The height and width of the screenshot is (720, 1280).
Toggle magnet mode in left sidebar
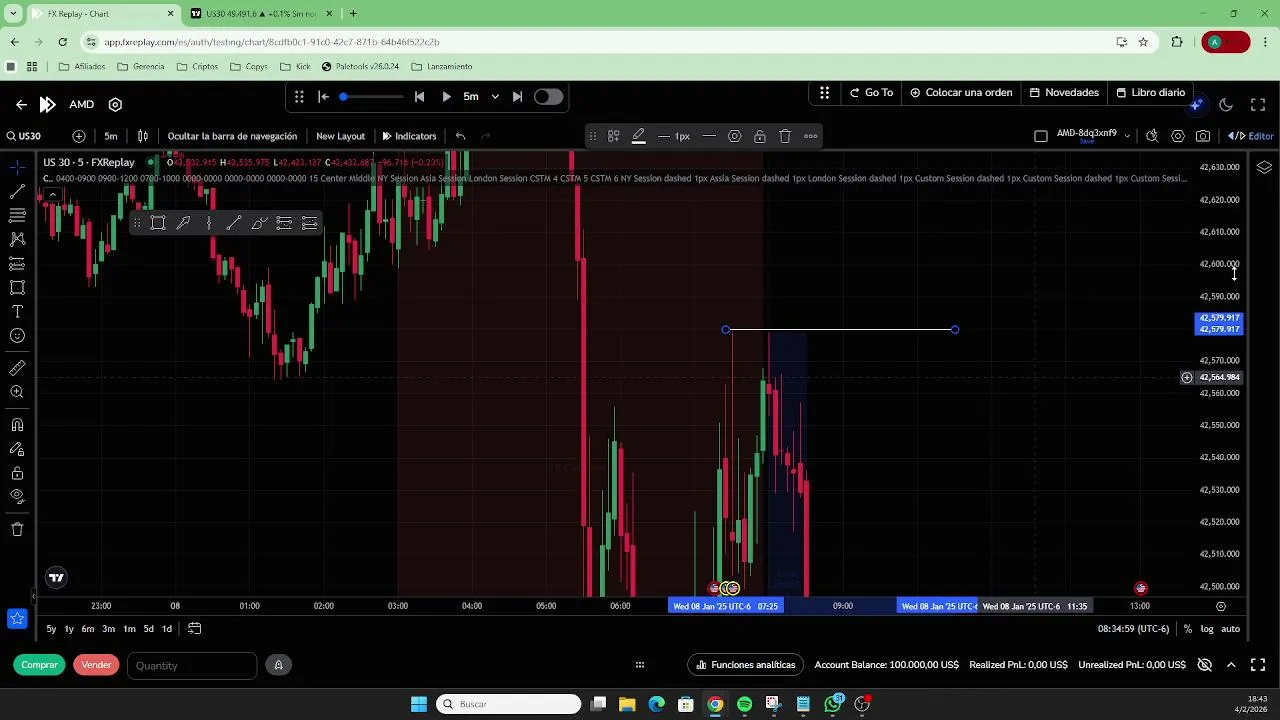(17, 425)
